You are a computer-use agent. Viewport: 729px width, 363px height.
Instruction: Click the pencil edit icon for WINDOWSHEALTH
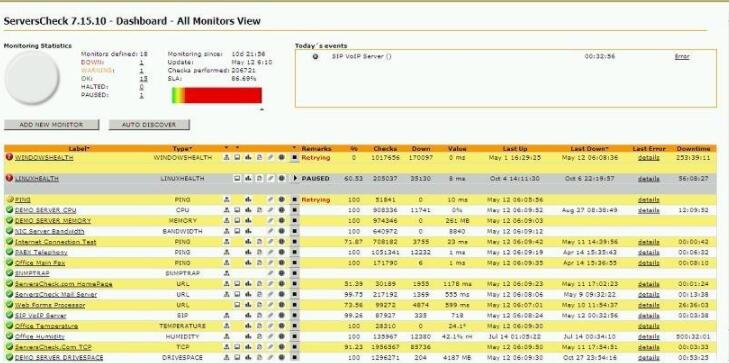point(271,158)
